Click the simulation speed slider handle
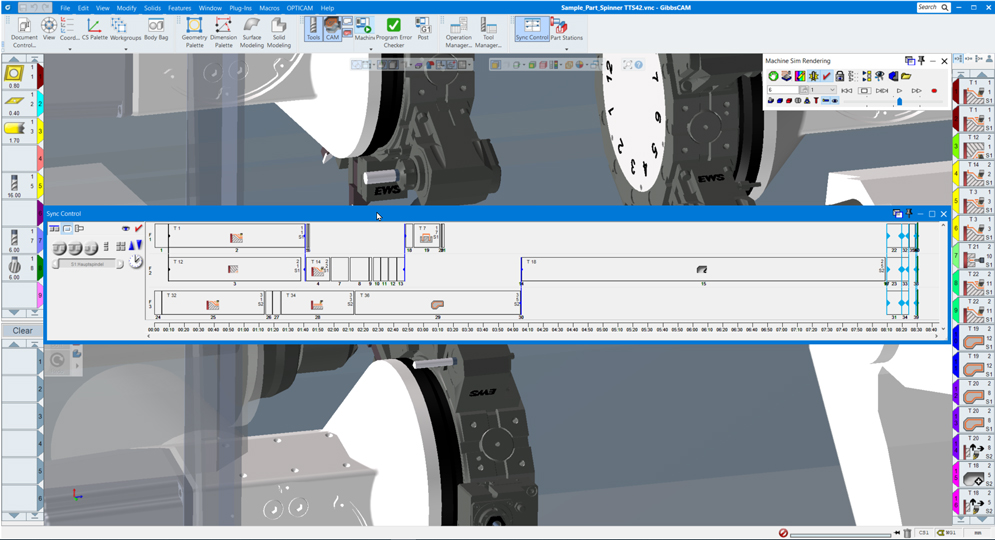The width and height of the screenshot is (995, 540). (x=899, y=101)
